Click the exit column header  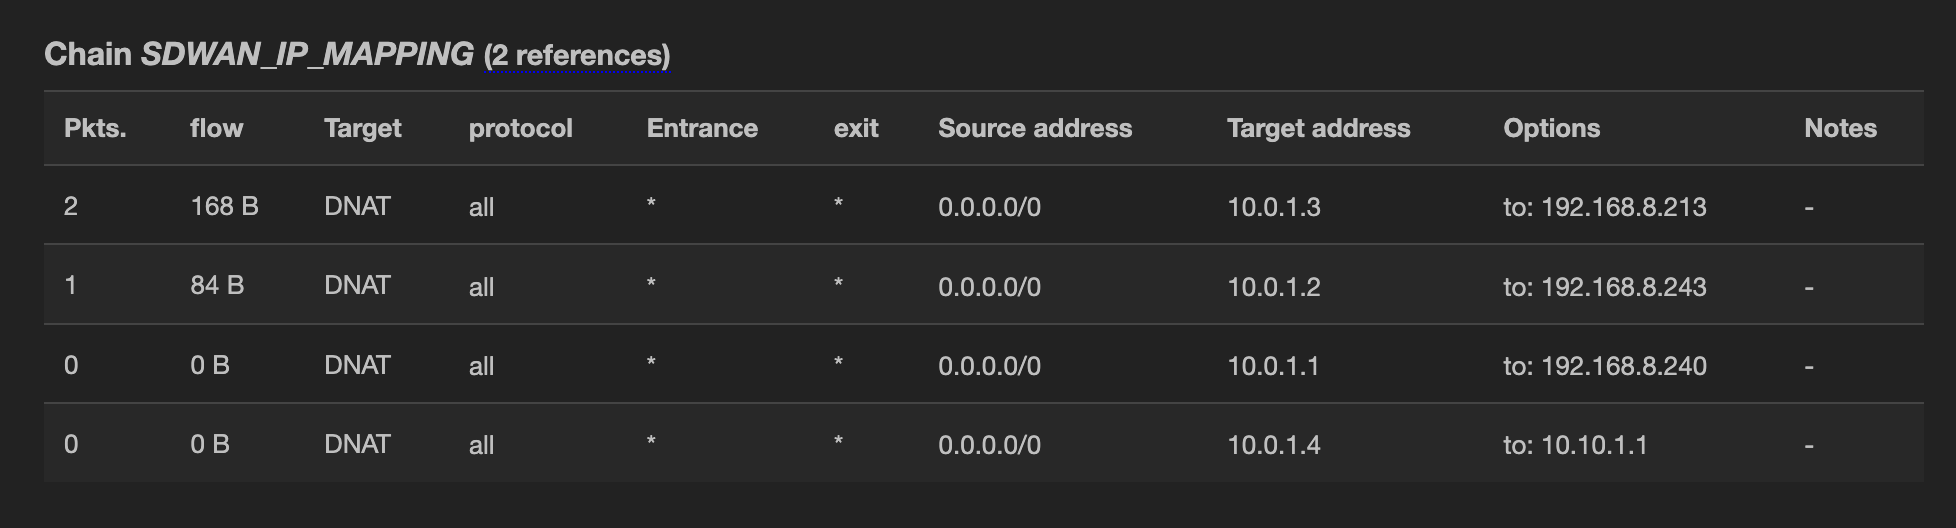pyautogui.click(x=856, y=128)
